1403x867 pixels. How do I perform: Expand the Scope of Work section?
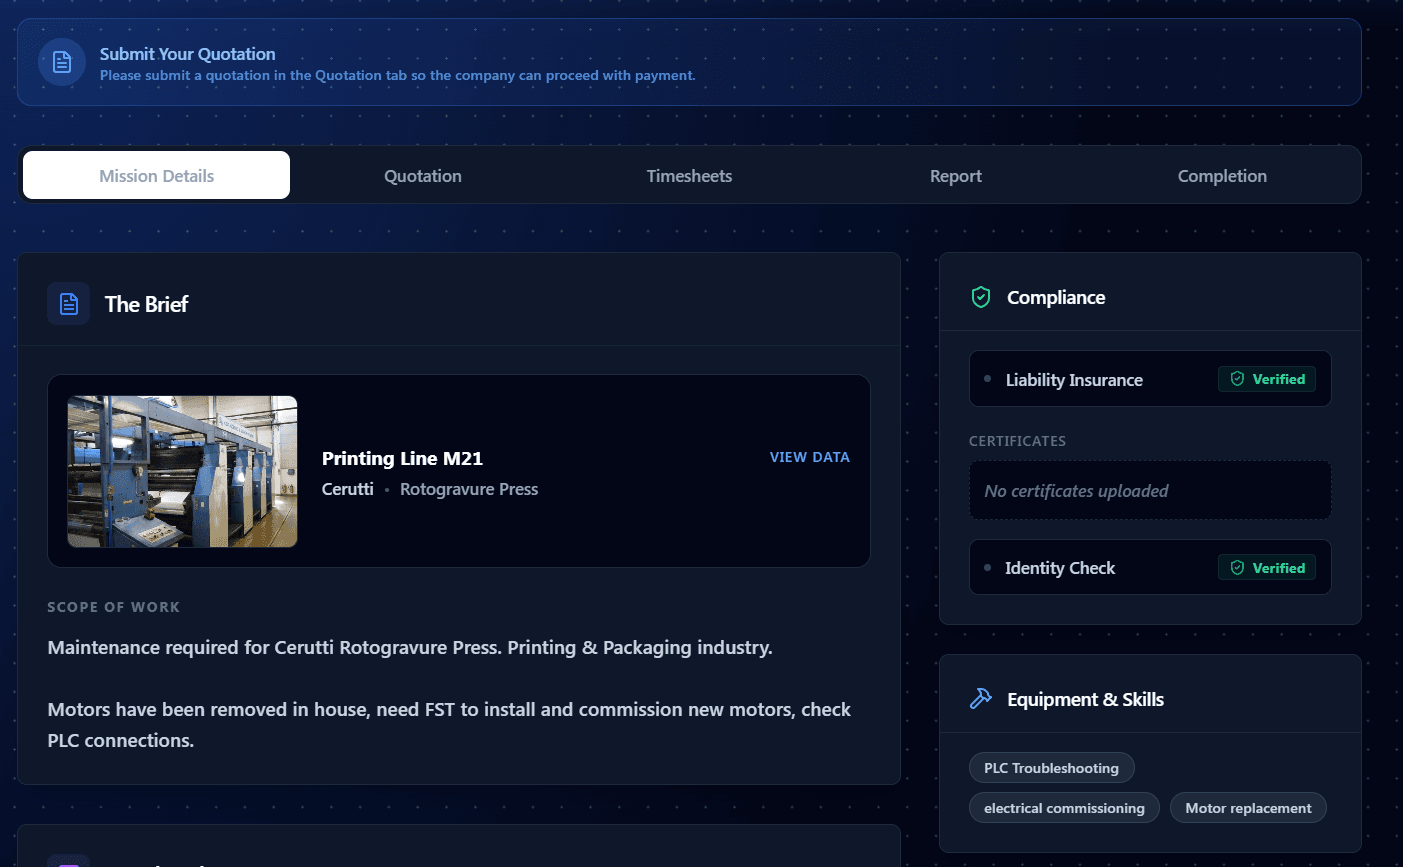(x=113, y=606)
